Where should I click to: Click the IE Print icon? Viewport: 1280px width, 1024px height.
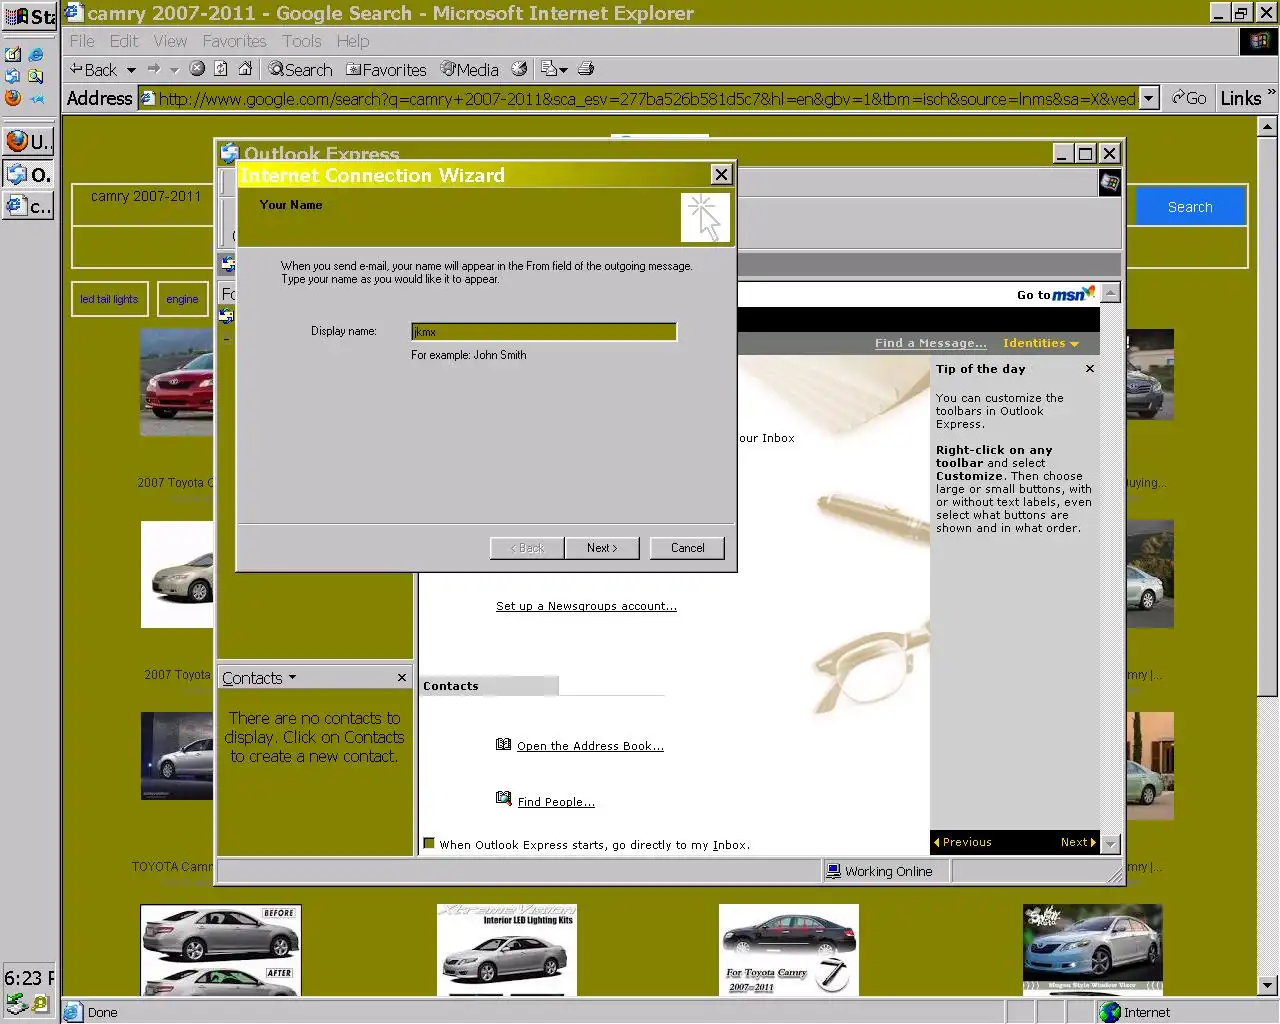coord(586,69)
